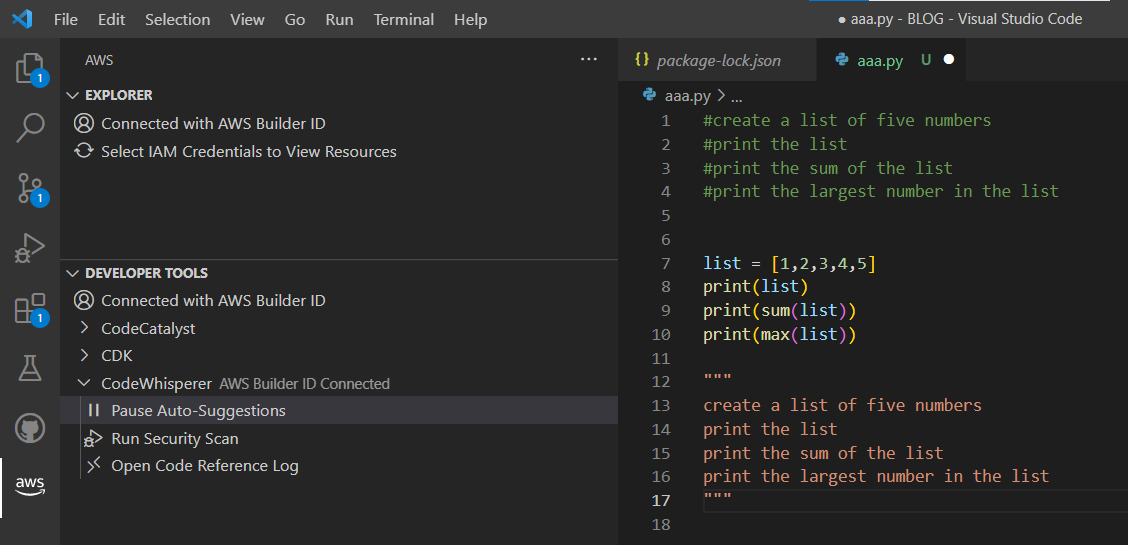Open the Explorer view in activity bar
This screenshot has height=545, width=1128.
[x=30, y=68]
